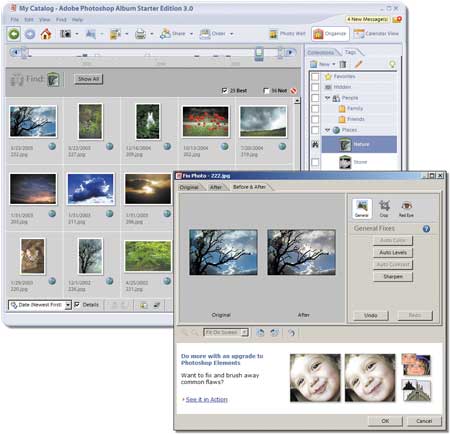The image size is (450, 434).
Task: Click the rotate left icon in Fix Photo
Action: coord(260,332)
